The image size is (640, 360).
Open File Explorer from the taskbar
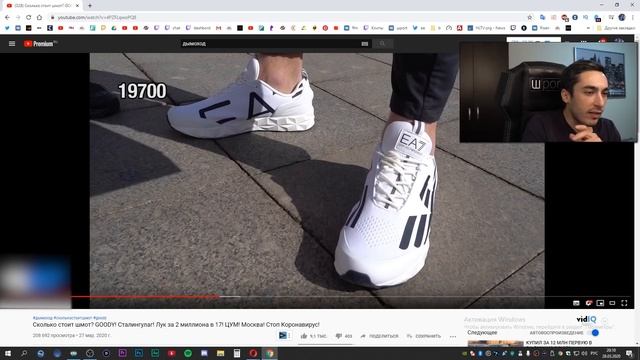(220, 353)
